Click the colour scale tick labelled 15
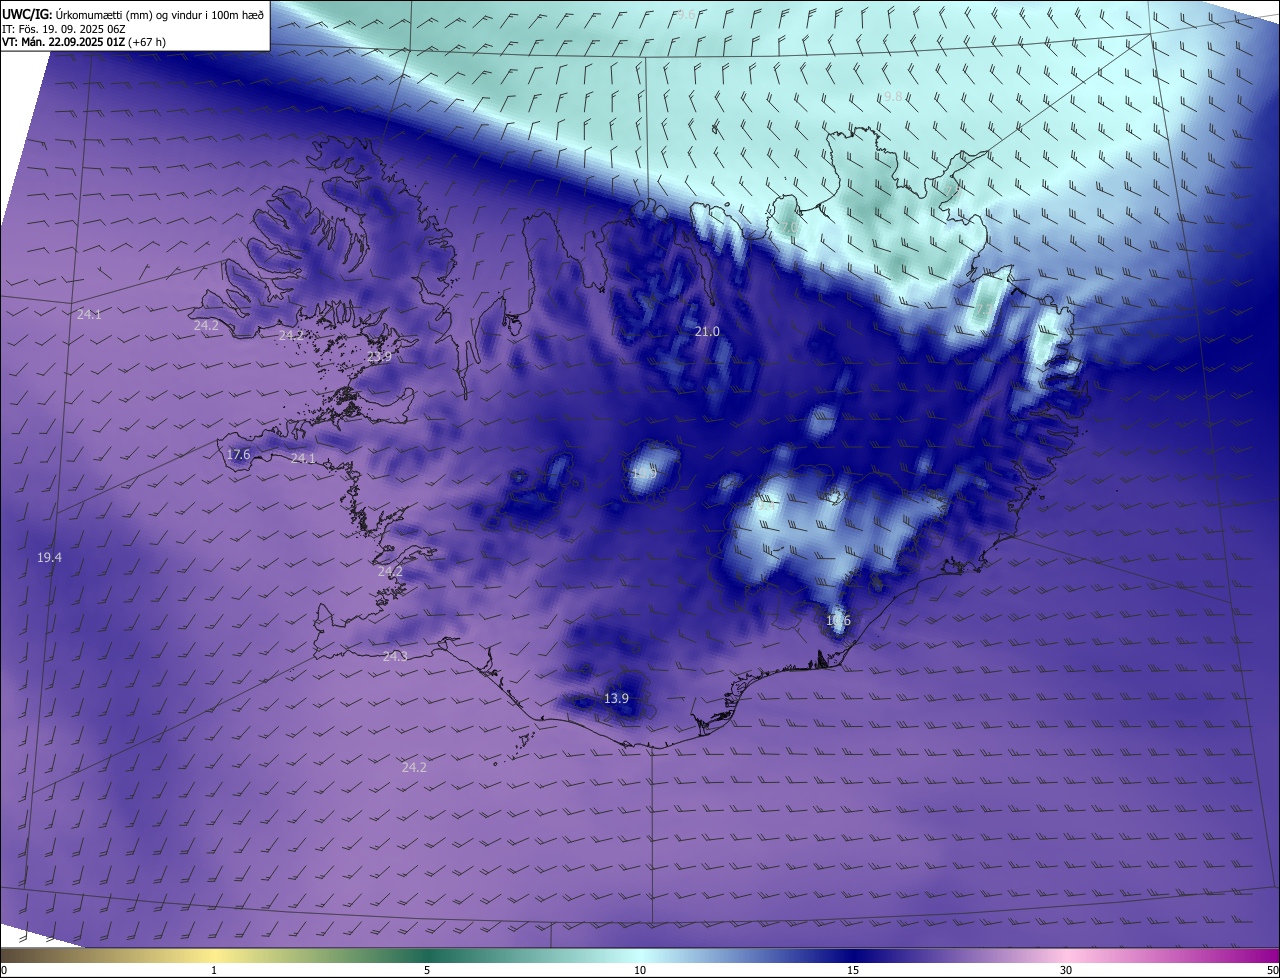This screenshot has height=978, width=1280. coord(853,970)
